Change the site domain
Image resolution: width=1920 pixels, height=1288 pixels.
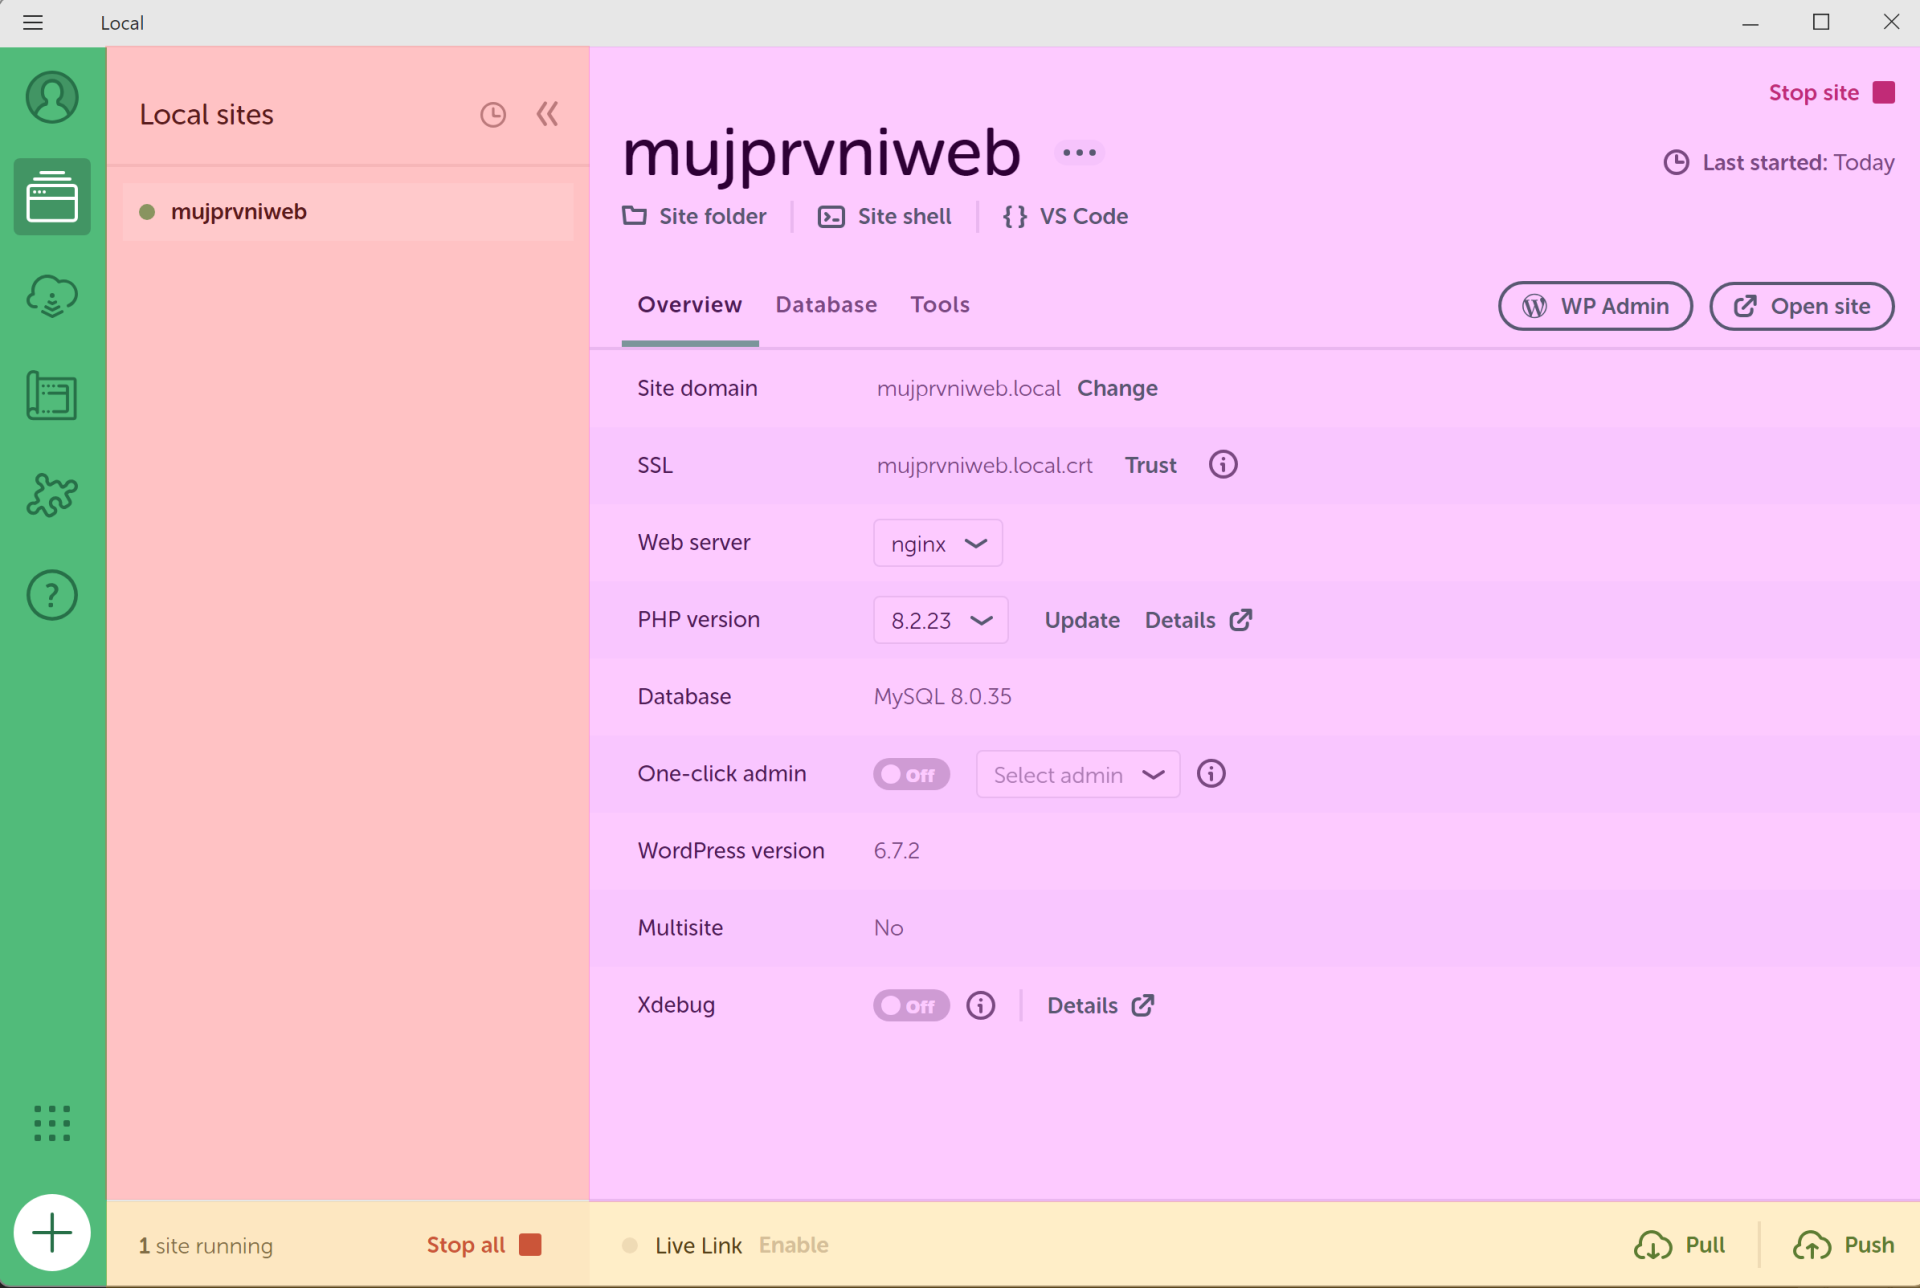(x=1117, y=388)
